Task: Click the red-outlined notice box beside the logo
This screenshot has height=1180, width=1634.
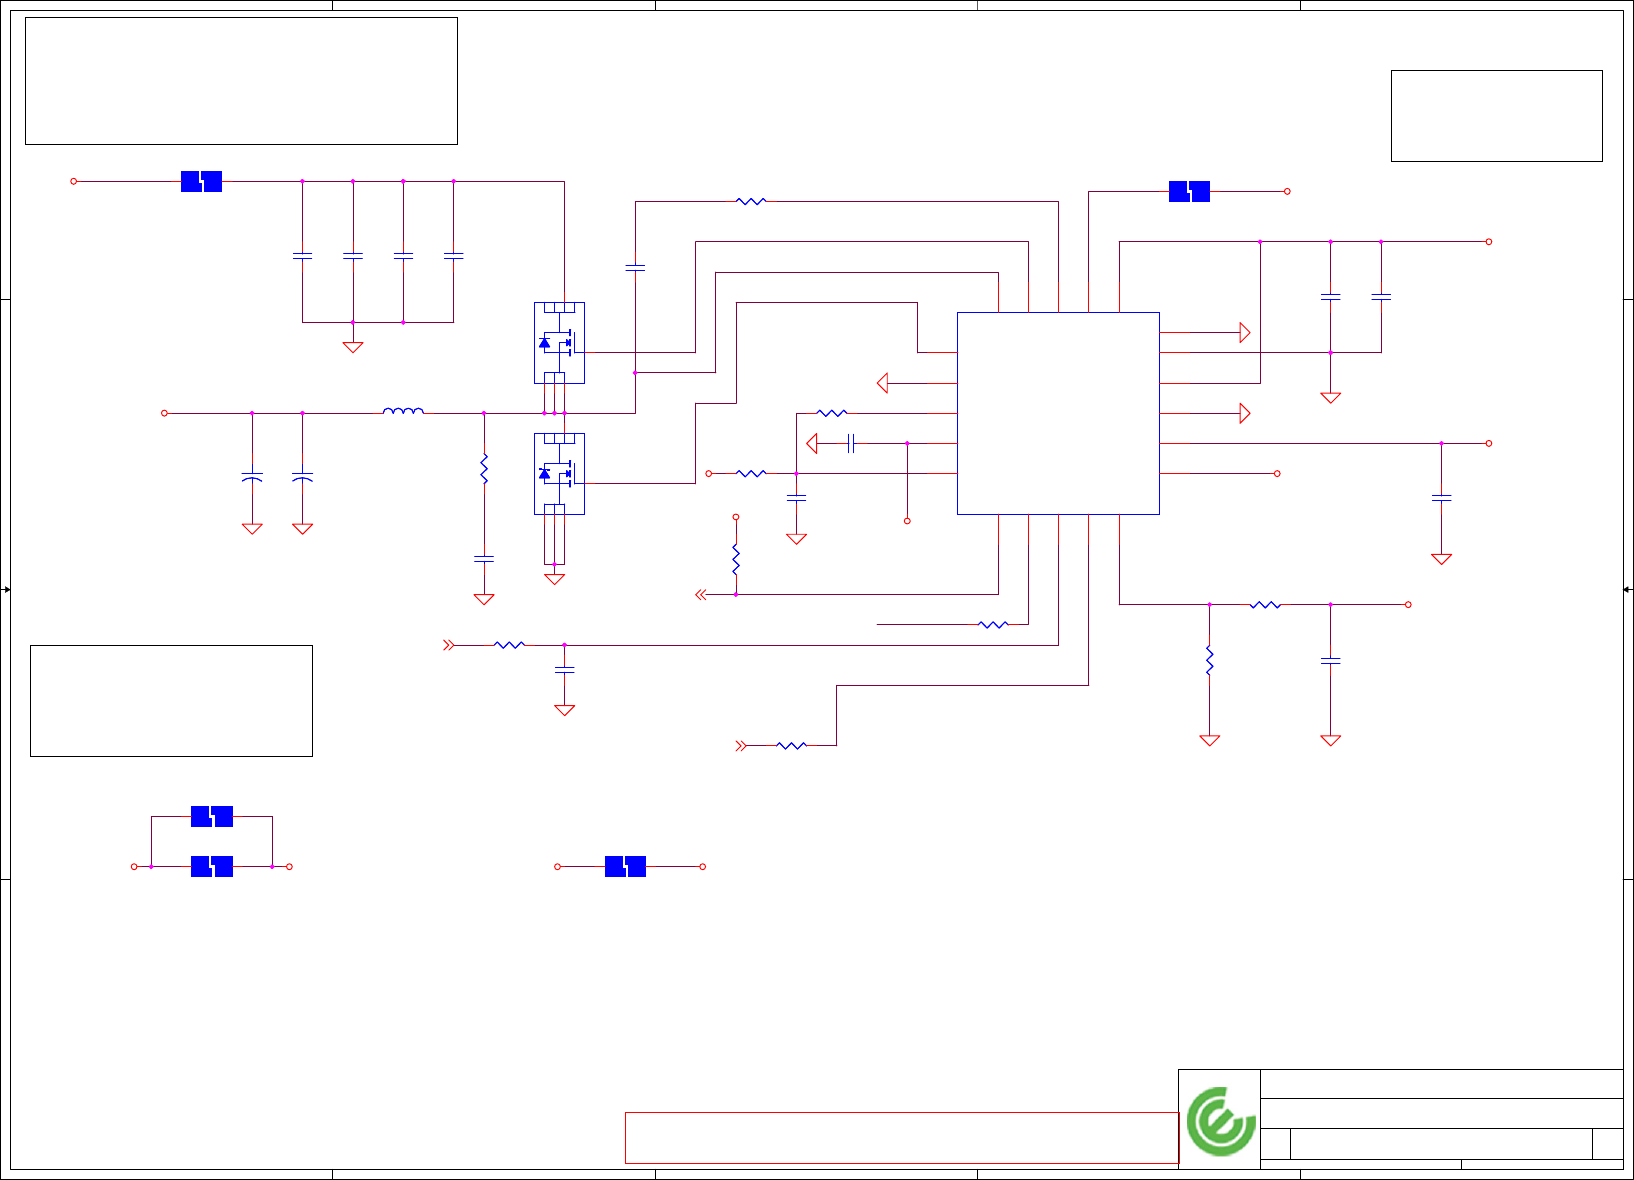Action: click(x=902, y=1137)
